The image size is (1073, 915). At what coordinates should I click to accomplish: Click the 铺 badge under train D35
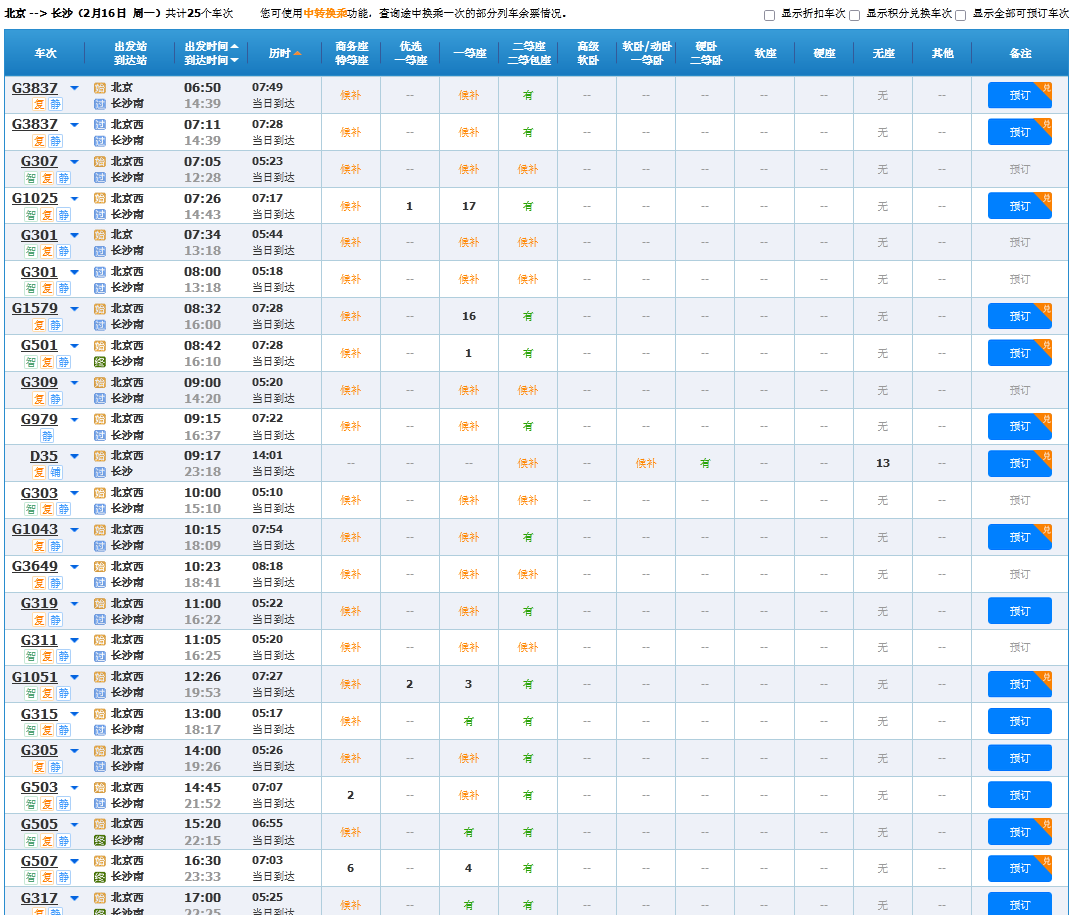click(x=56, y=473)
